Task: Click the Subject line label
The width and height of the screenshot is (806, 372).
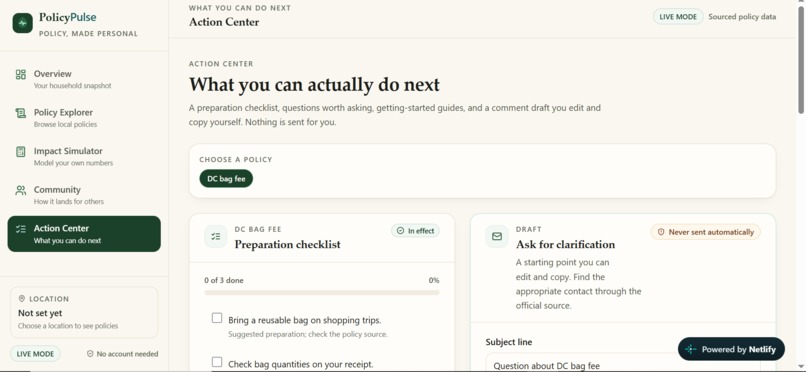Action: 509,342
